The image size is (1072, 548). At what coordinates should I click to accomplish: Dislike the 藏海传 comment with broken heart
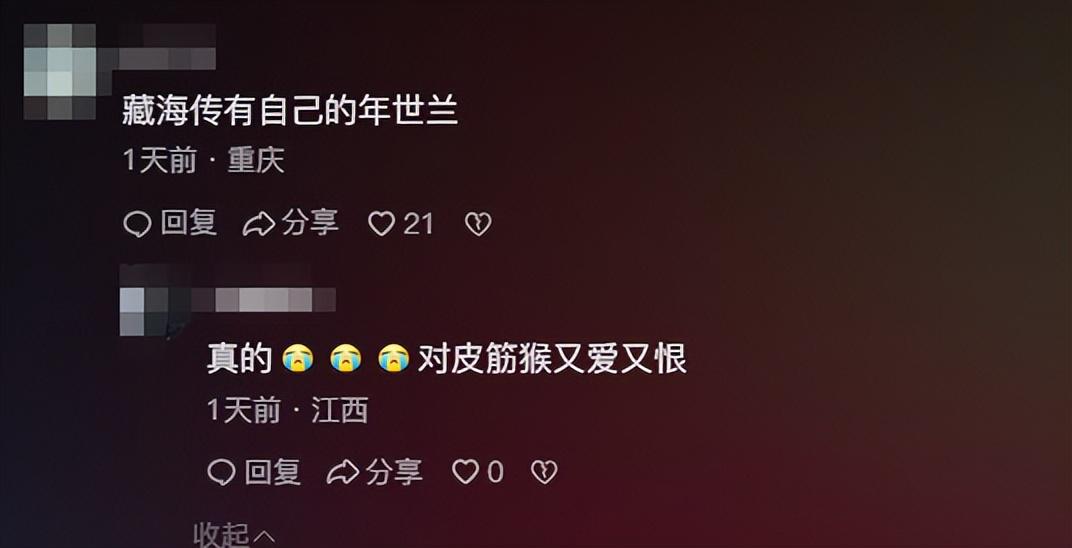click(x=478, y=224)
